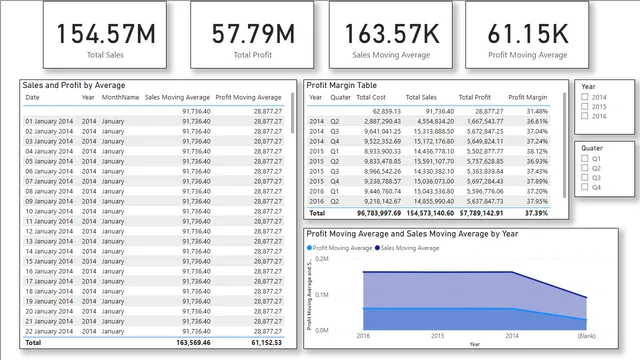Click the 'Sales and Profit by Average' title
Screen dimensions: 640x360
(74, 85)
